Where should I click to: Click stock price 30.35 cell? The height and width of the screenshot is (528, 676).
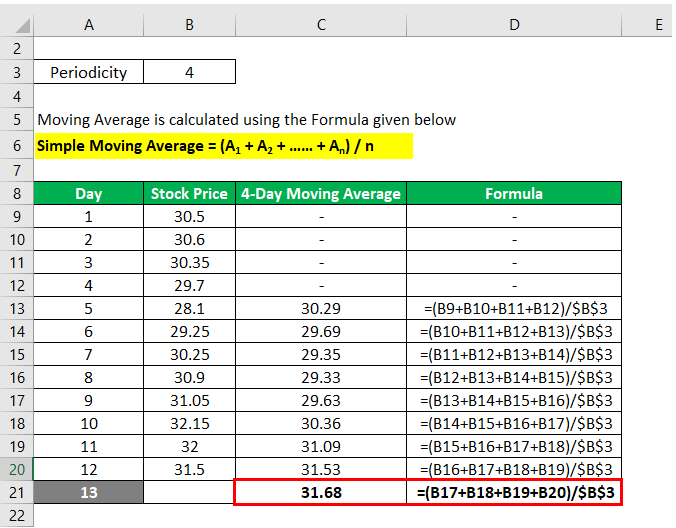[189, 262]
